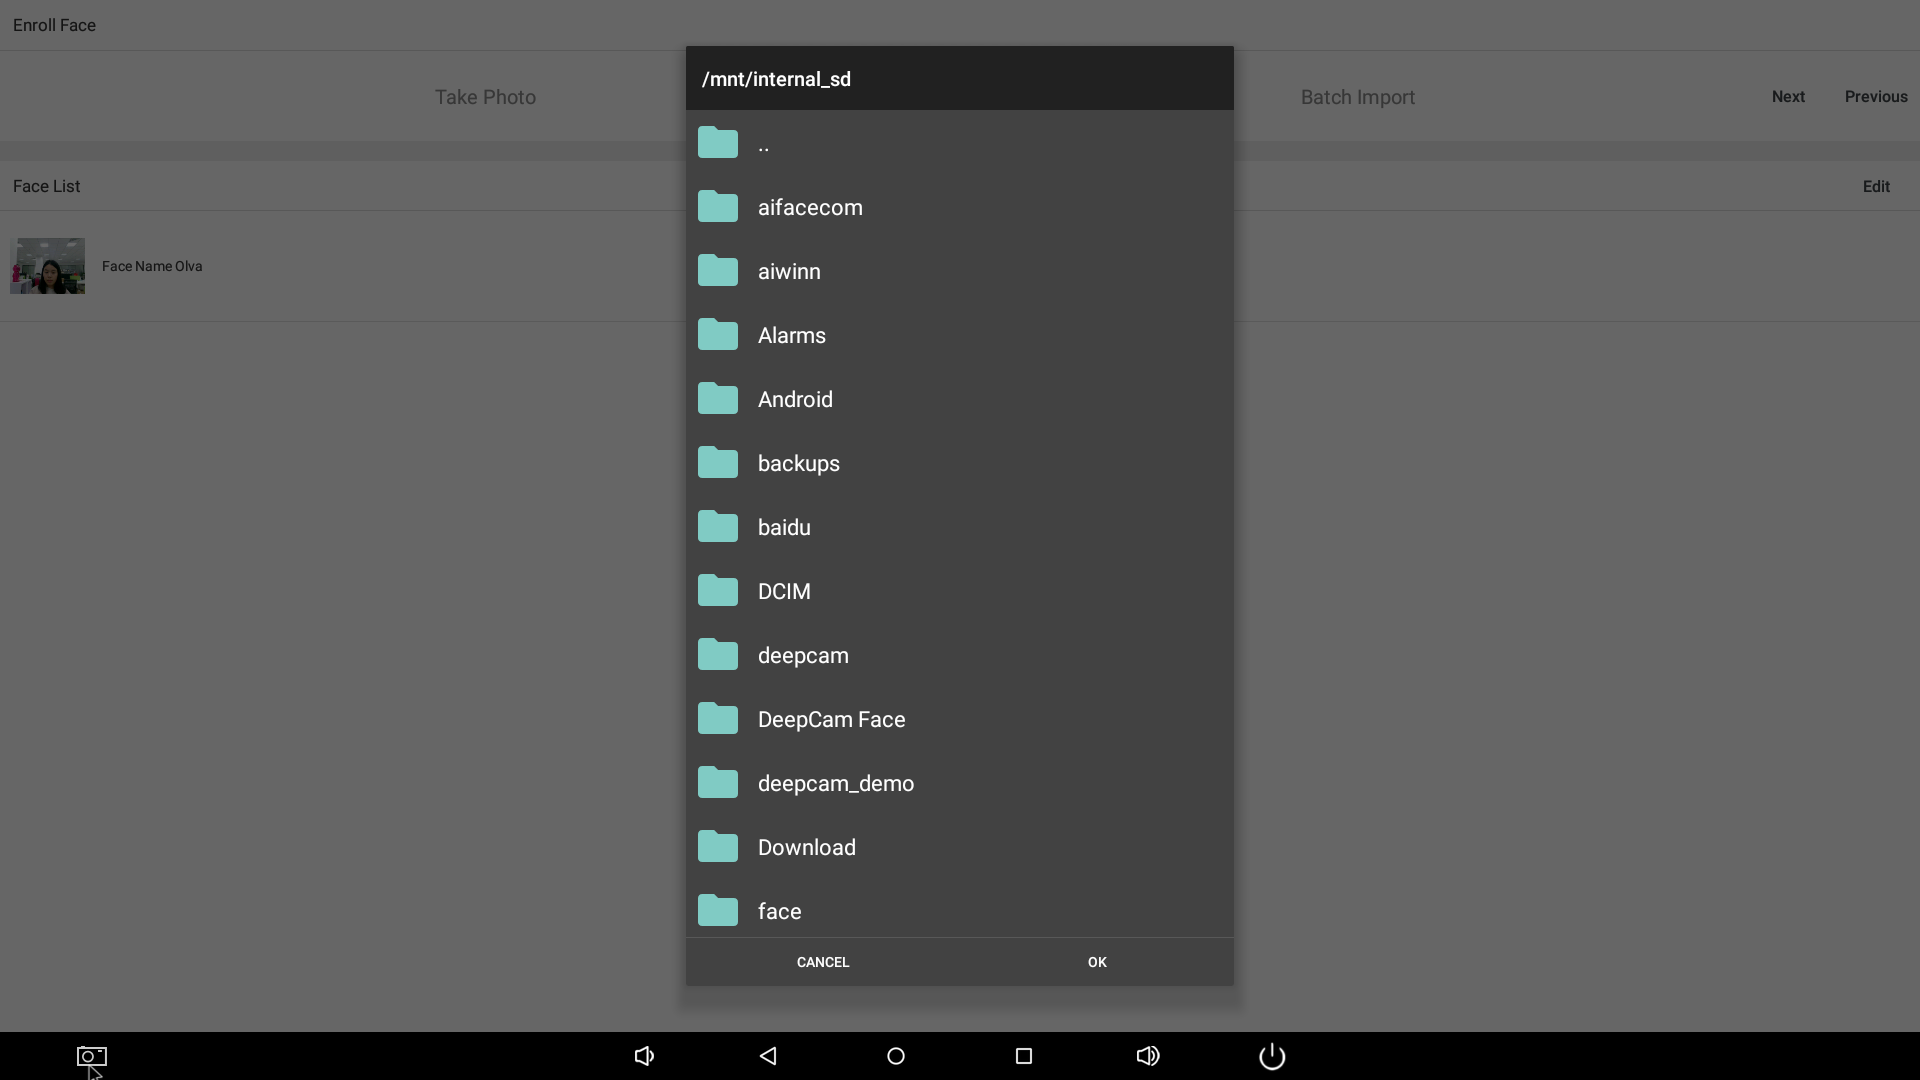Open the aifacecom folder name
The width and height of the screenshot is (1920, 1080).
click(810, 207)
